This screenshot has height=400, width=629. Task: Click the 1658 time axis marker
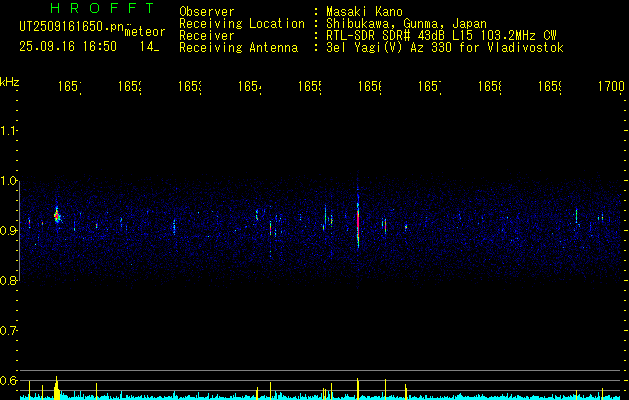tap(490, 87)
